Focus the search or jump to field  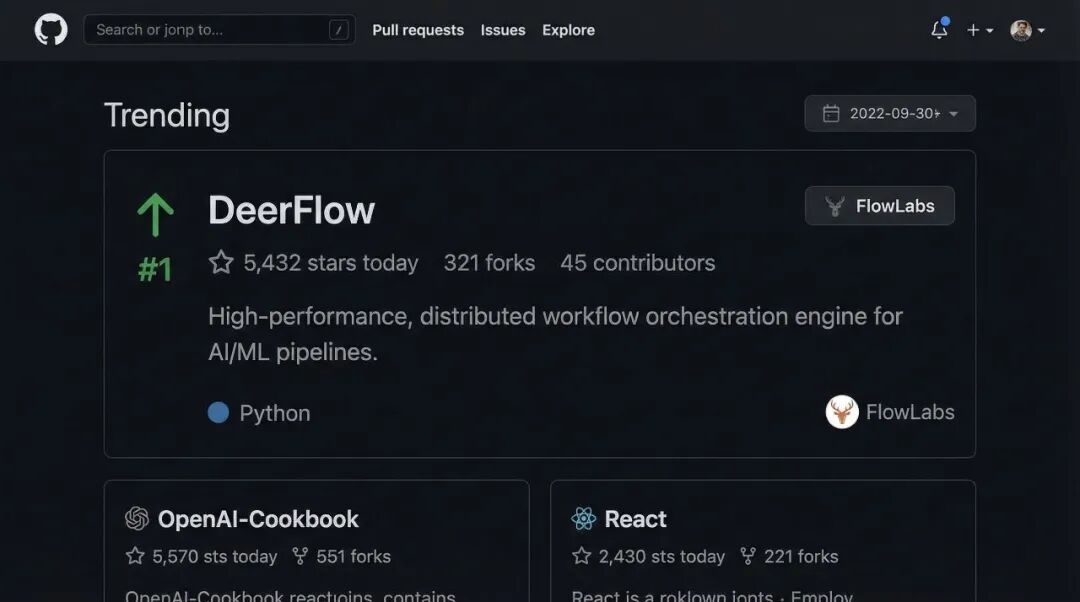tap(210, 30)
